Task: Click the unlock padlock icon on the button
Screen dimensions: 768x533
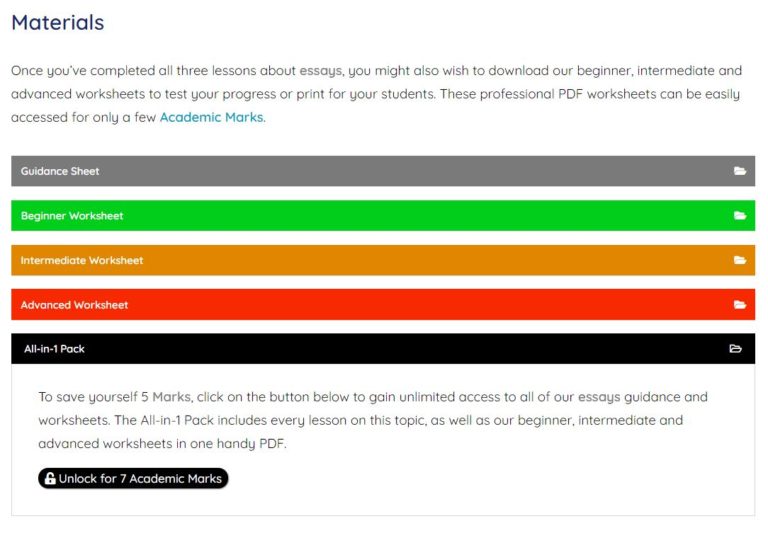Action: click(50, 478)
